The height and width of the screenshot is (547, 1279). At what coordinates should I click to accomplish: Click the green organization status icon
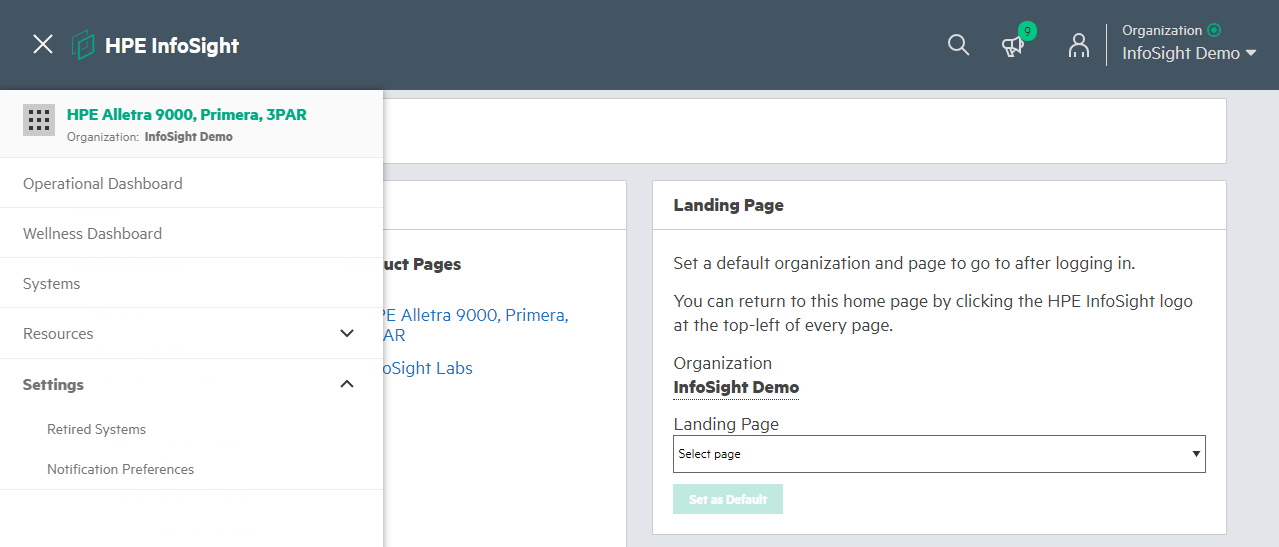coord(1214,30)
